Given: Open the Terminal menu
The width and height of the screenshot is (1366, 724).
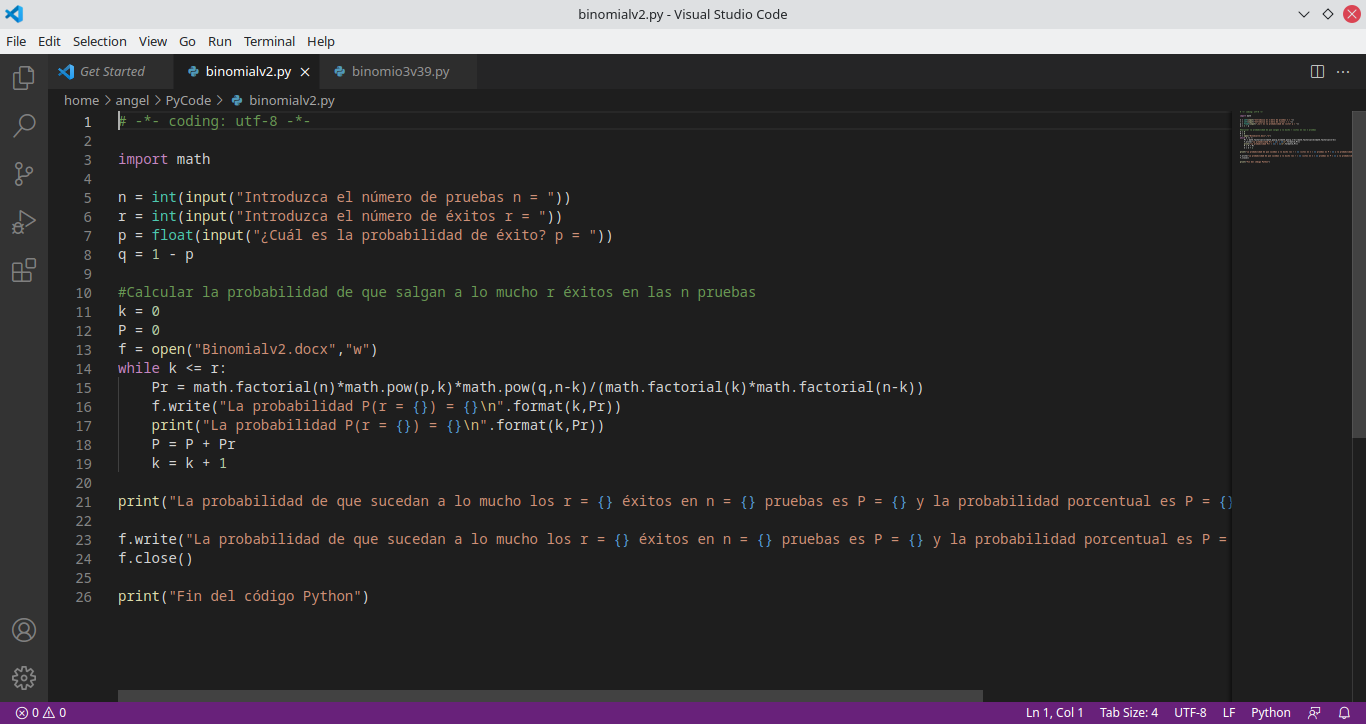Looking at the screenshot, I should (x=269, y=41).
